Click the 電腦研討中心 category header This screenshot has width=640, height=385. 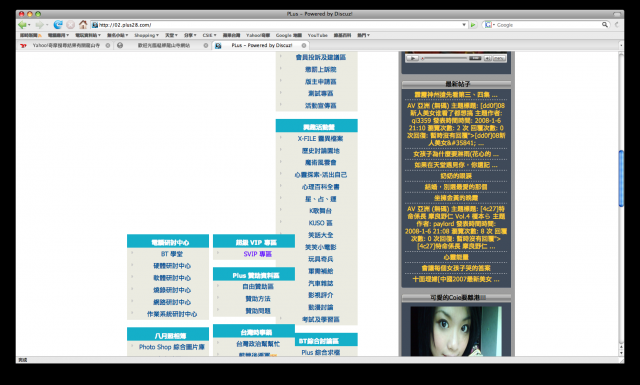(x=168, y=242)
